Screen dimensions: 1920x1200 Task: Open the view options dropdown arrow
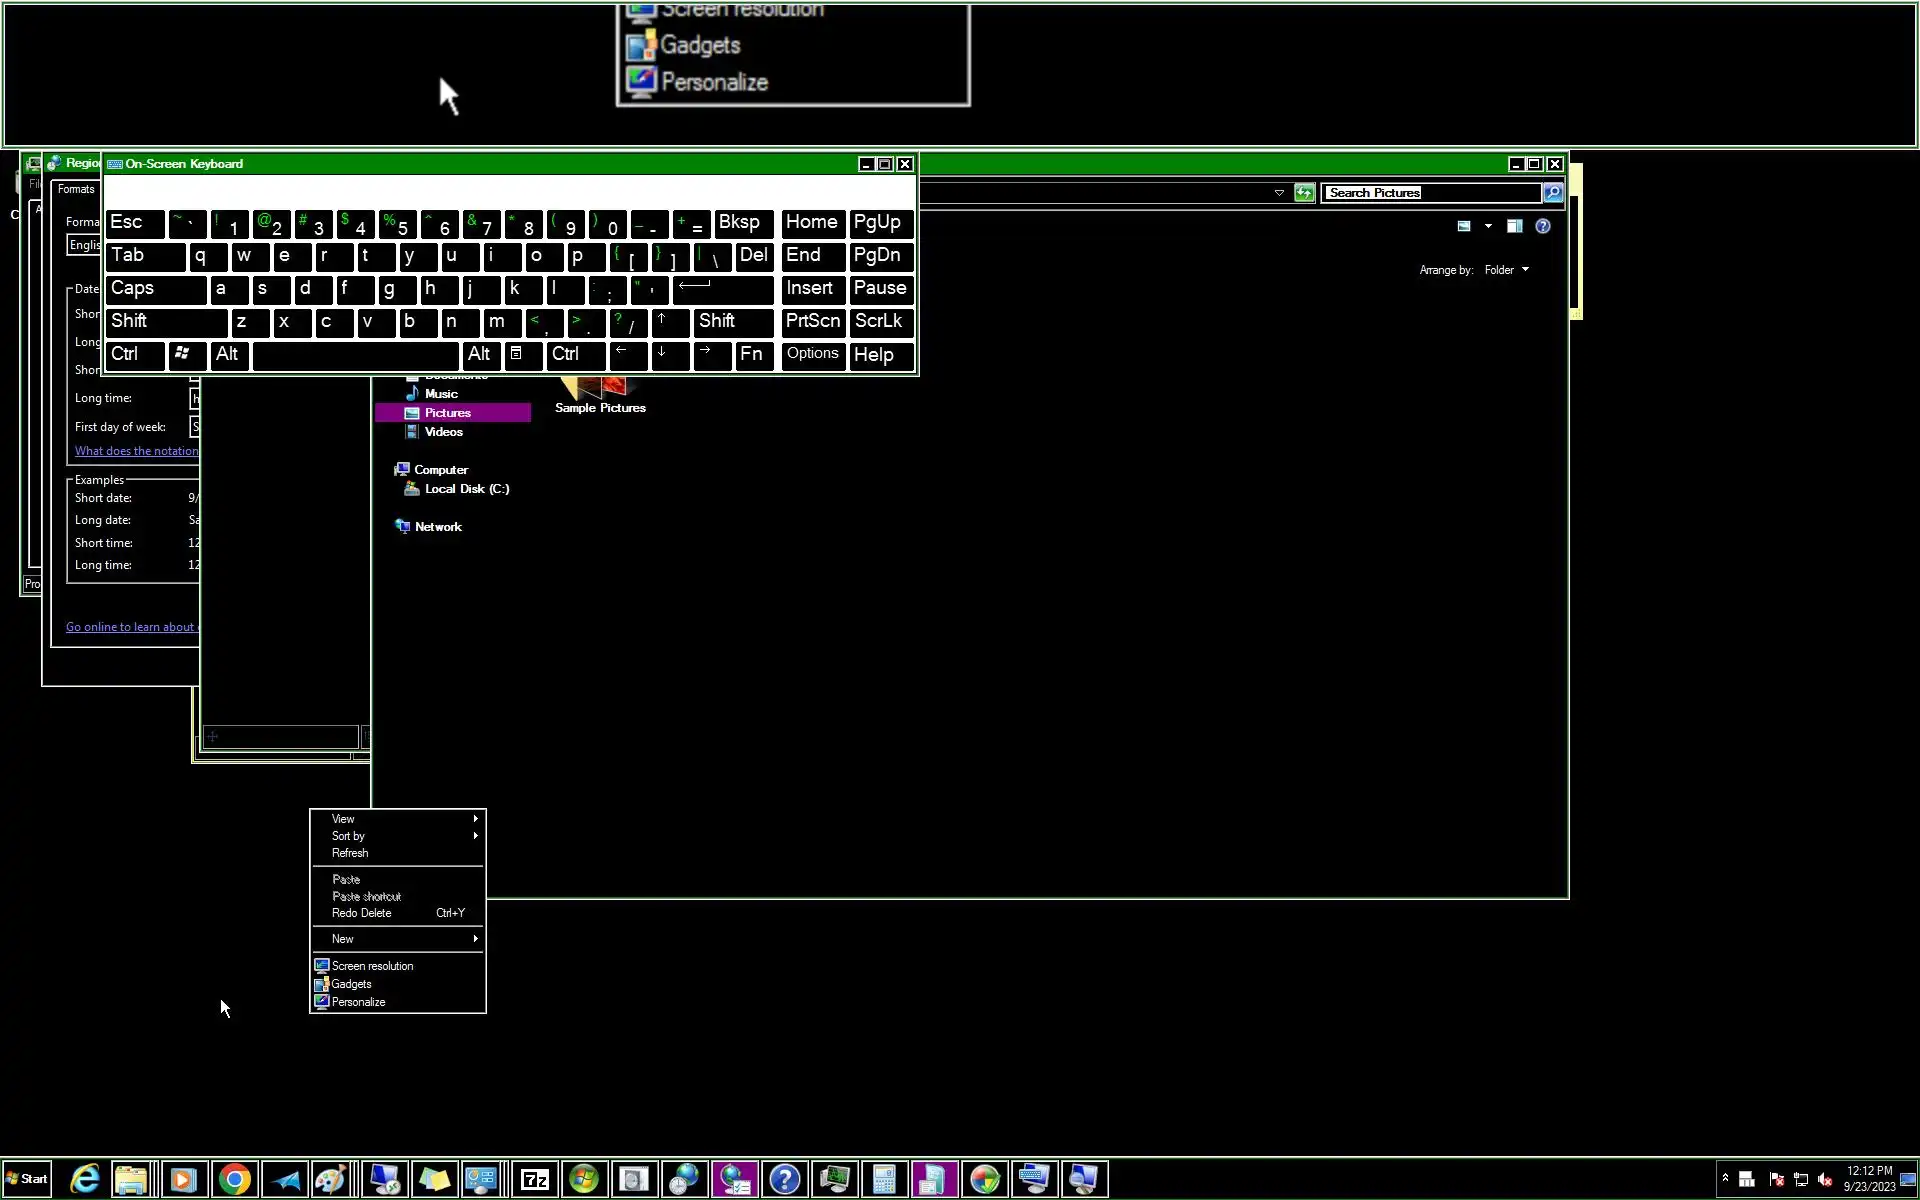(x=1488, y=226)
